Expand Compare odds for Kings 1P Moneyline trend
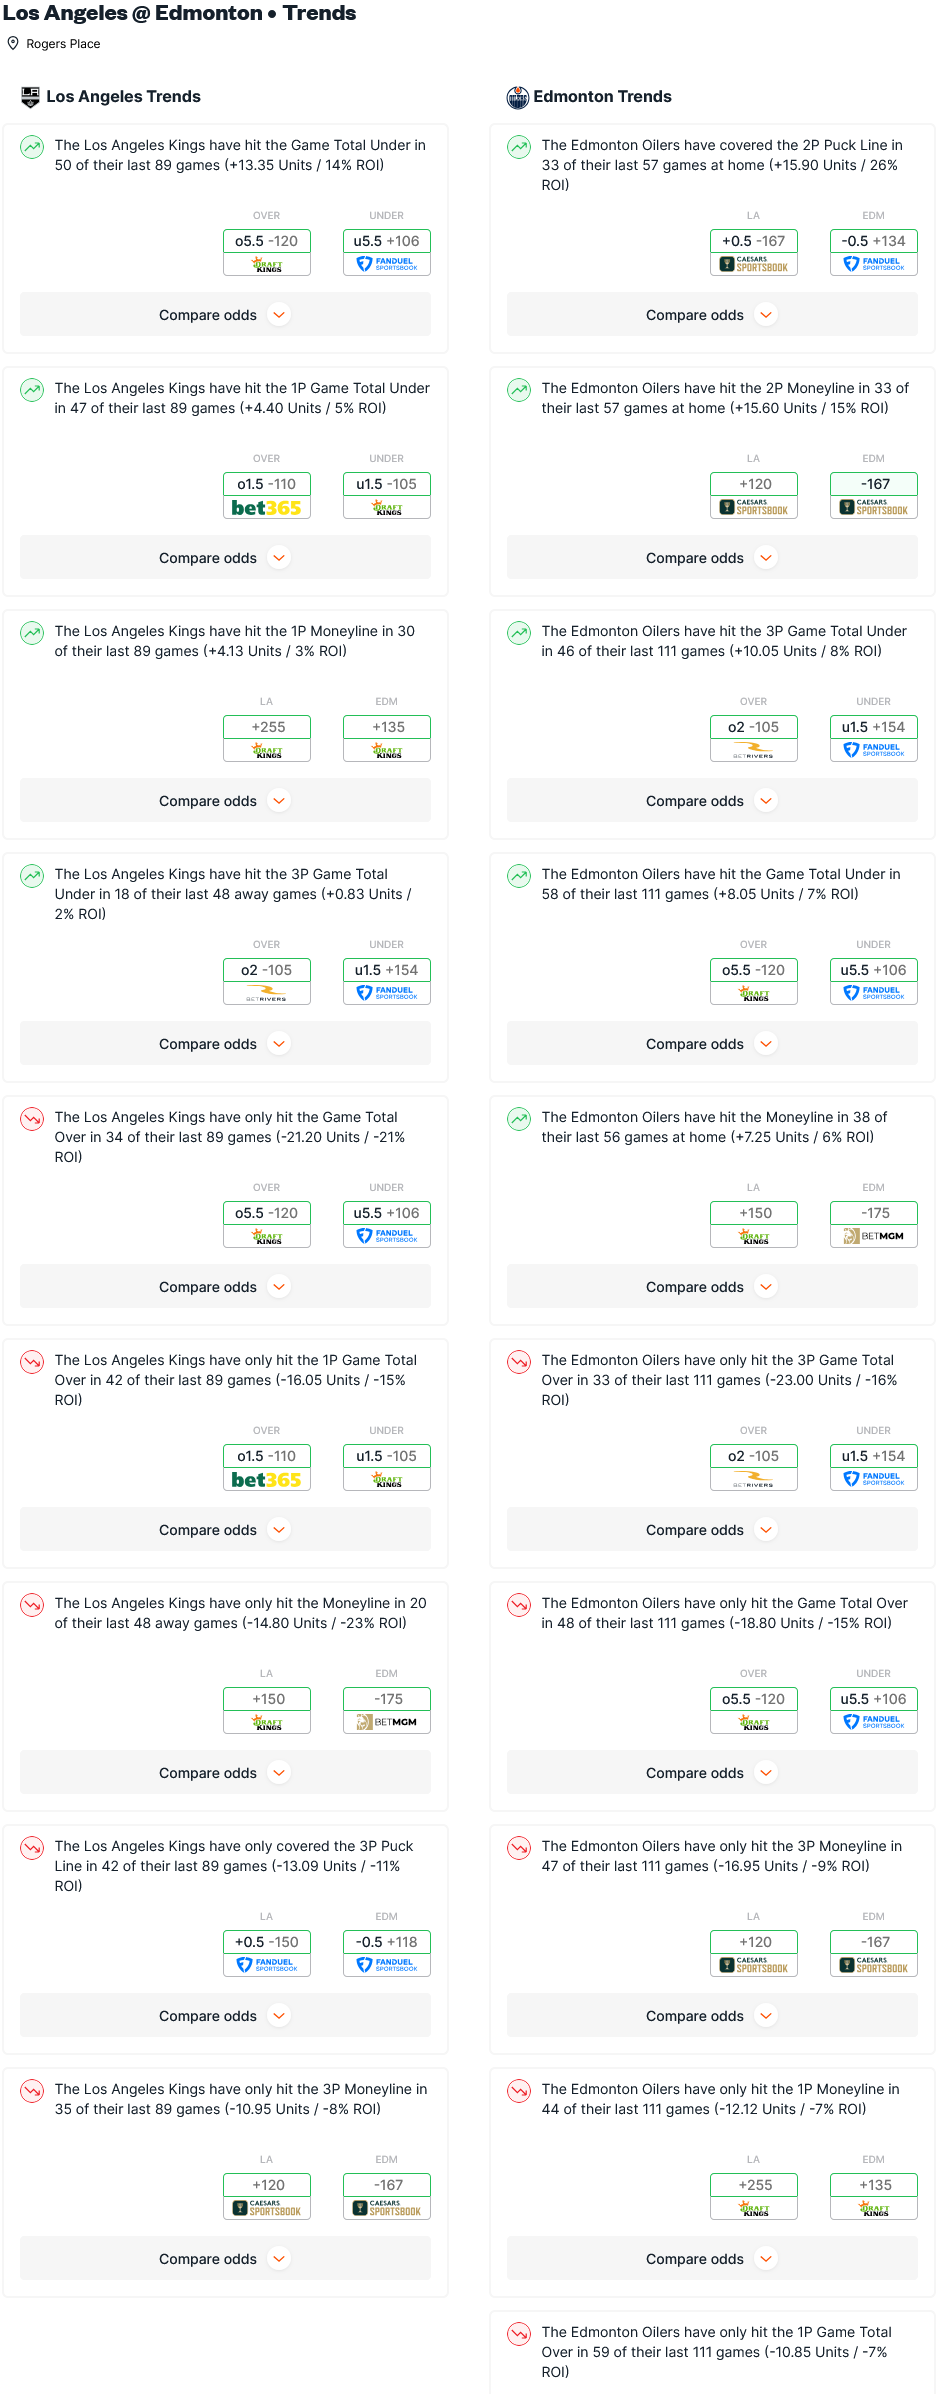Viewport: 939px width, 2394px height. point(226,801)
